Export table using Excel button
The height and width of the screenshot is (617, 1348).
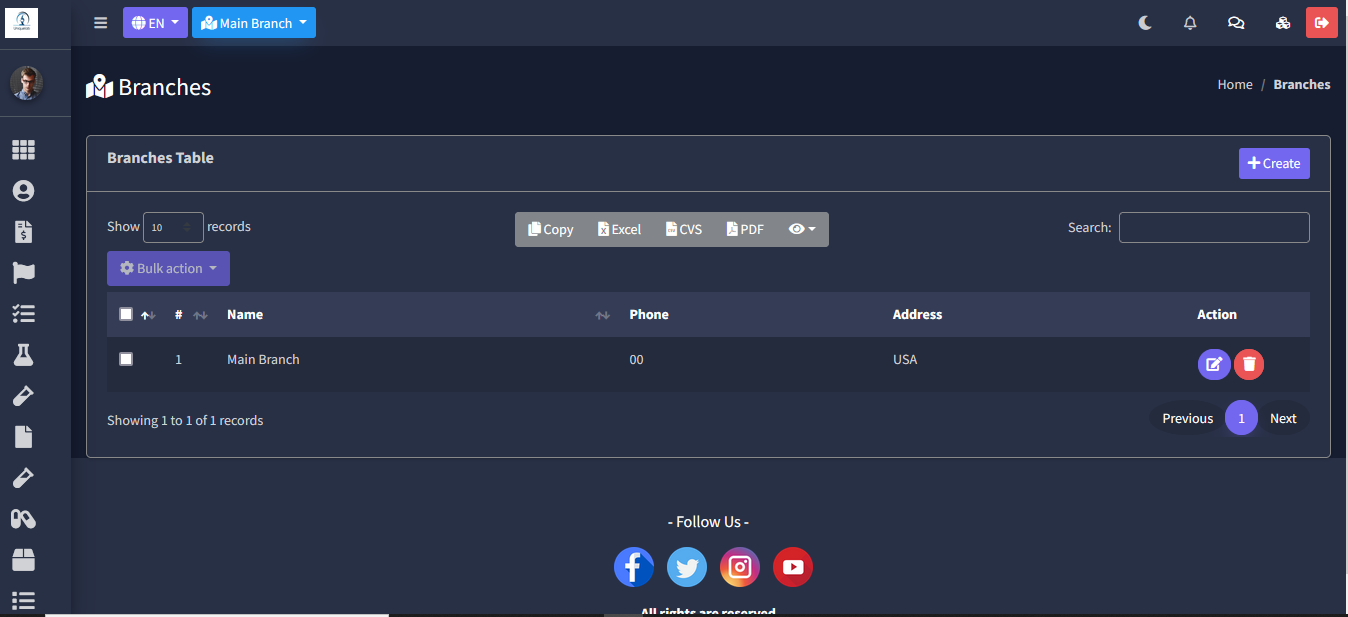619,229
